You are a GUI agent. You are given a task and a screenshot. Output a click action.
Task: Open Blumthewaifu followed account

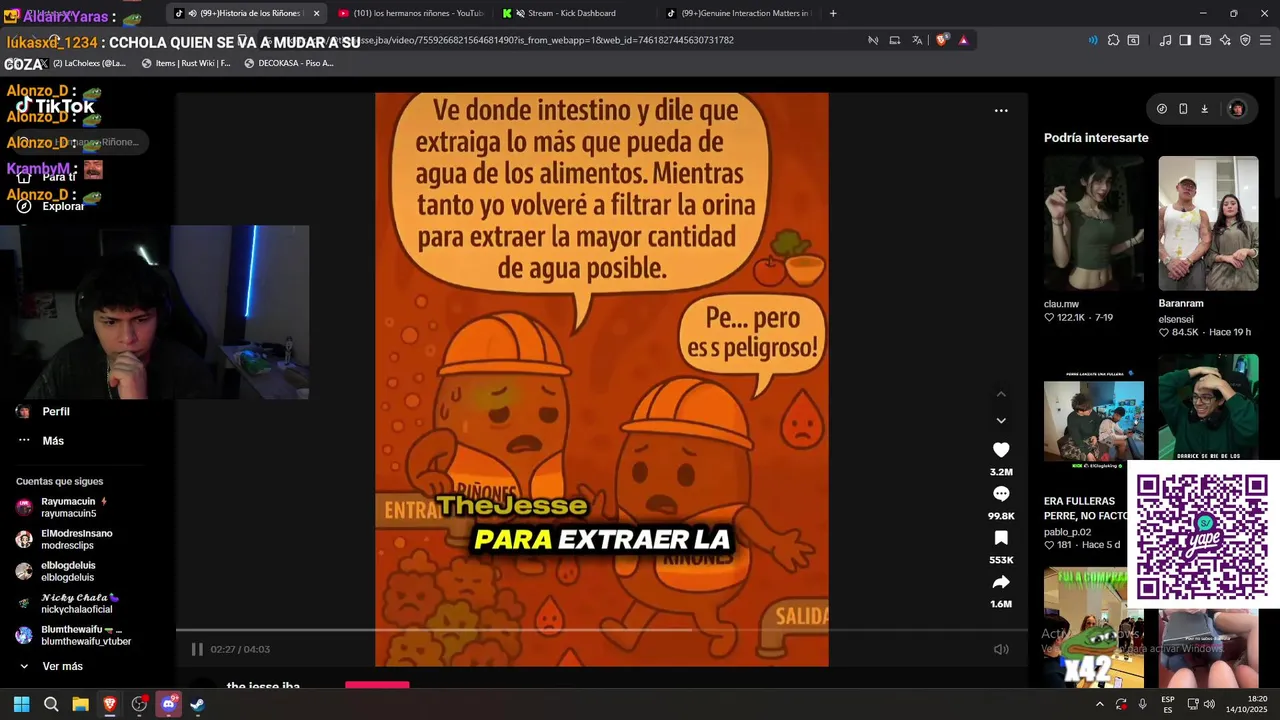[75, 635]
